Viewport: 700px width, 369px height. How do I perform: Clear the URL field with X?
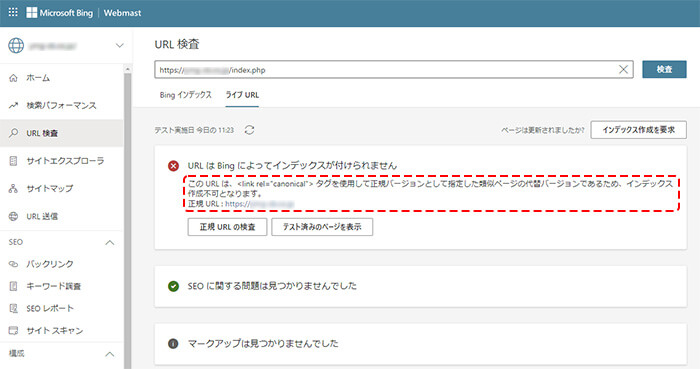[x=623, y=70]
